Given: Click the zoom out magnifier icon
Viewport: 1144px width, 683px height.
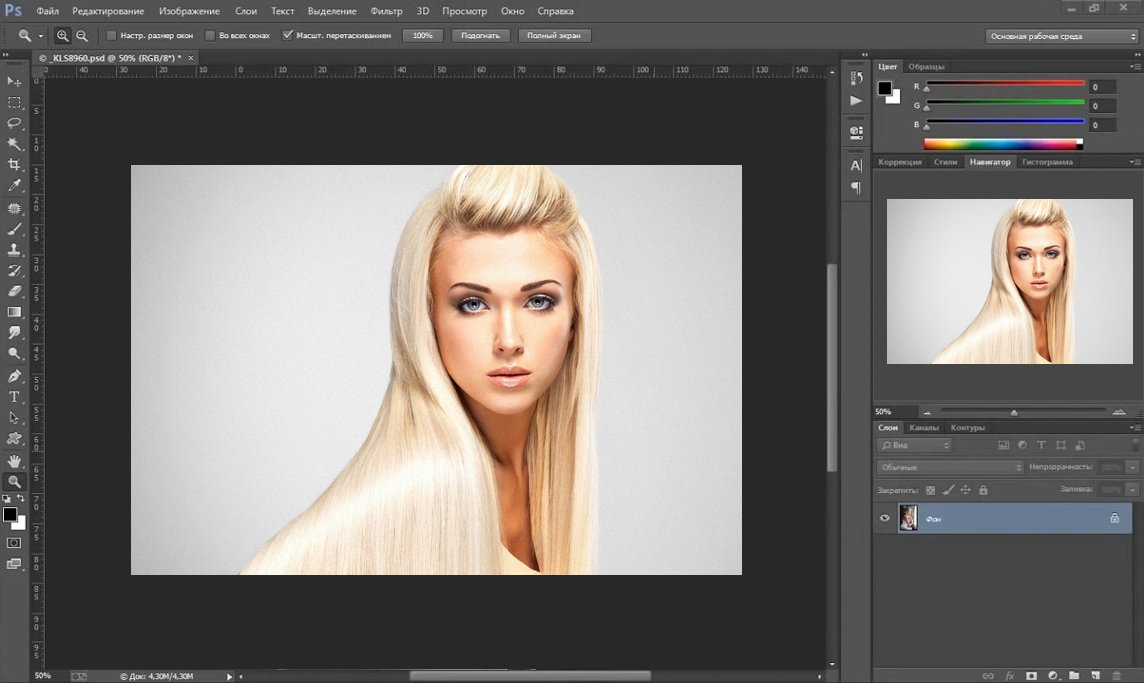Looking at the screenshot, I should (x=82, y=35).
